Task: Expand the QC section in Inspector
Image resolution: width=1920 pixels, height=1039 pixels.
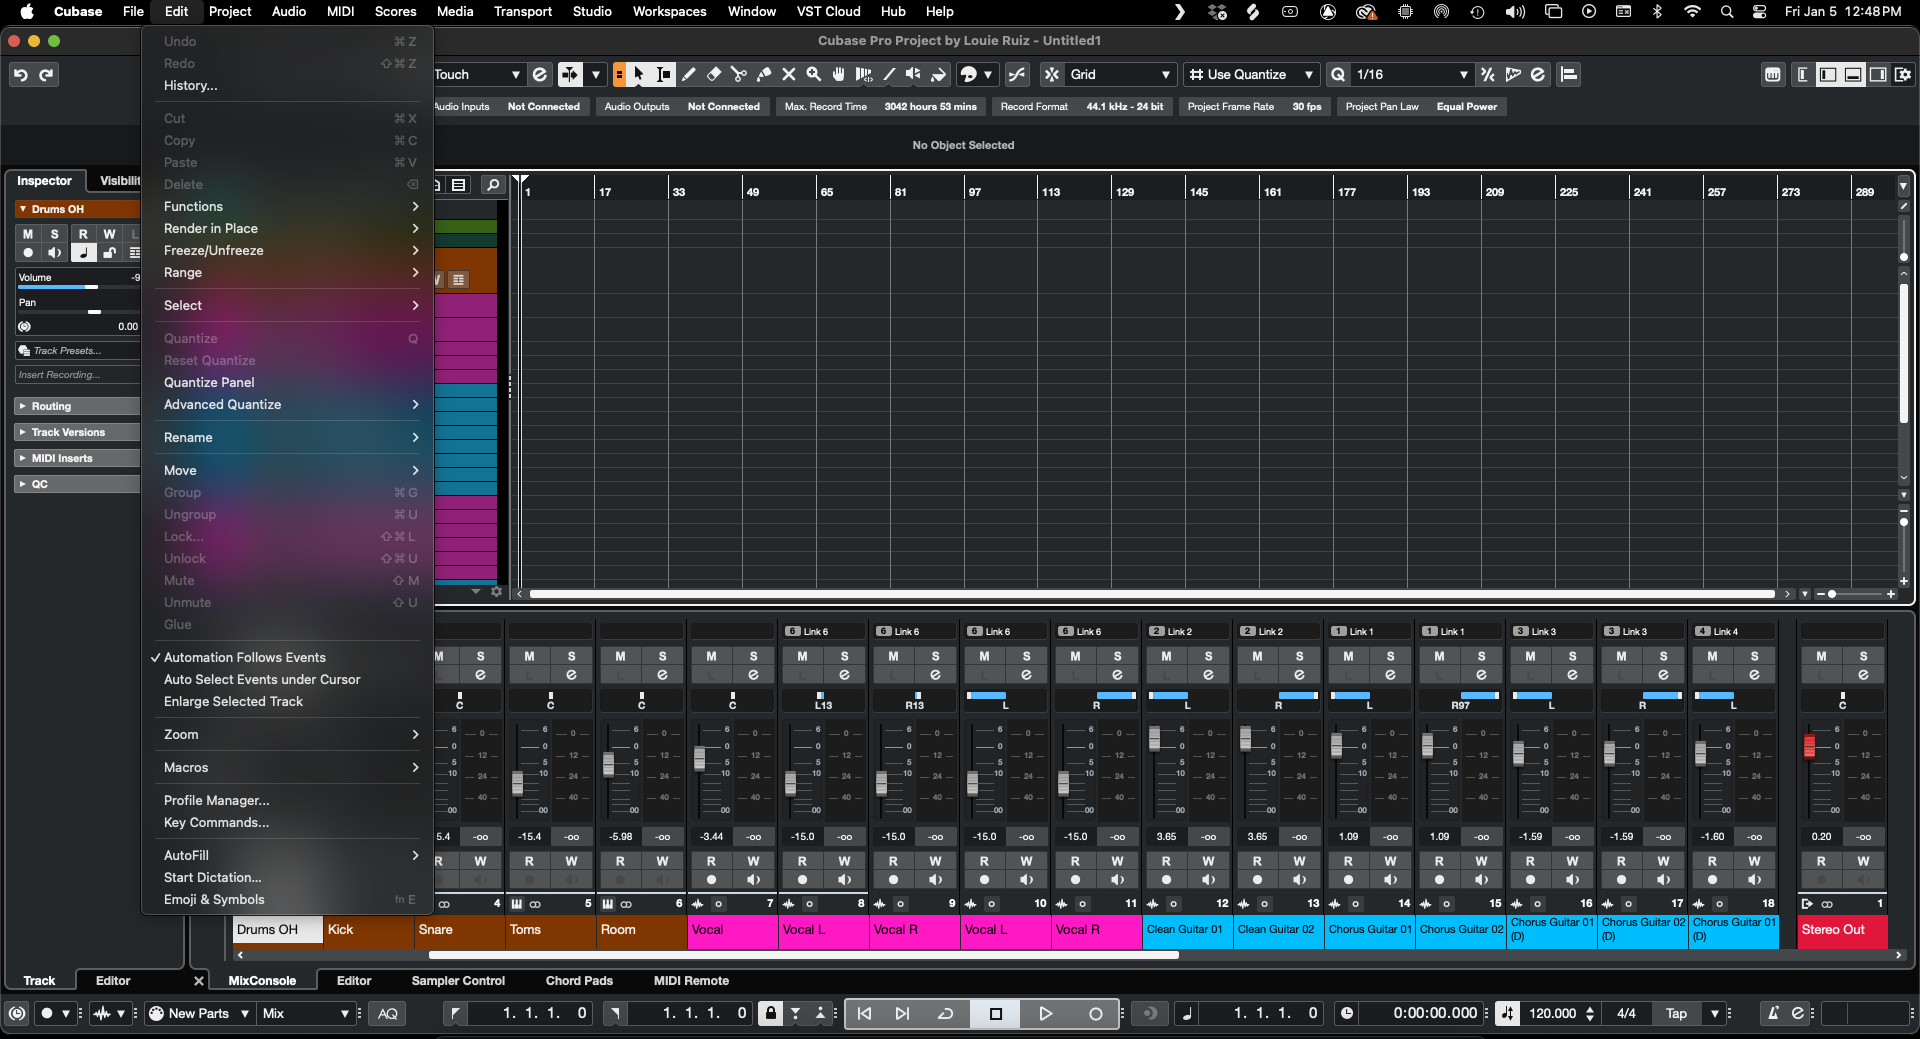Action: (77, 484)
